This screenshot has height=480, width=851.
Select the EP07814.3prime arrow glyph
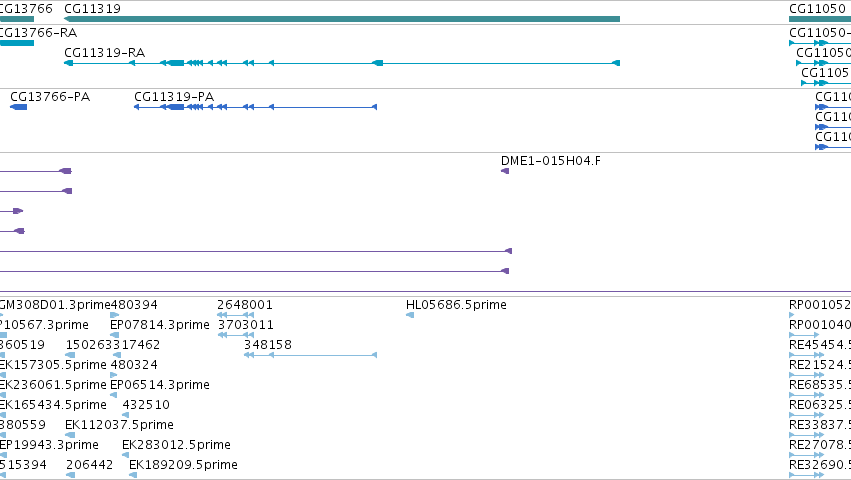(115, 335)
